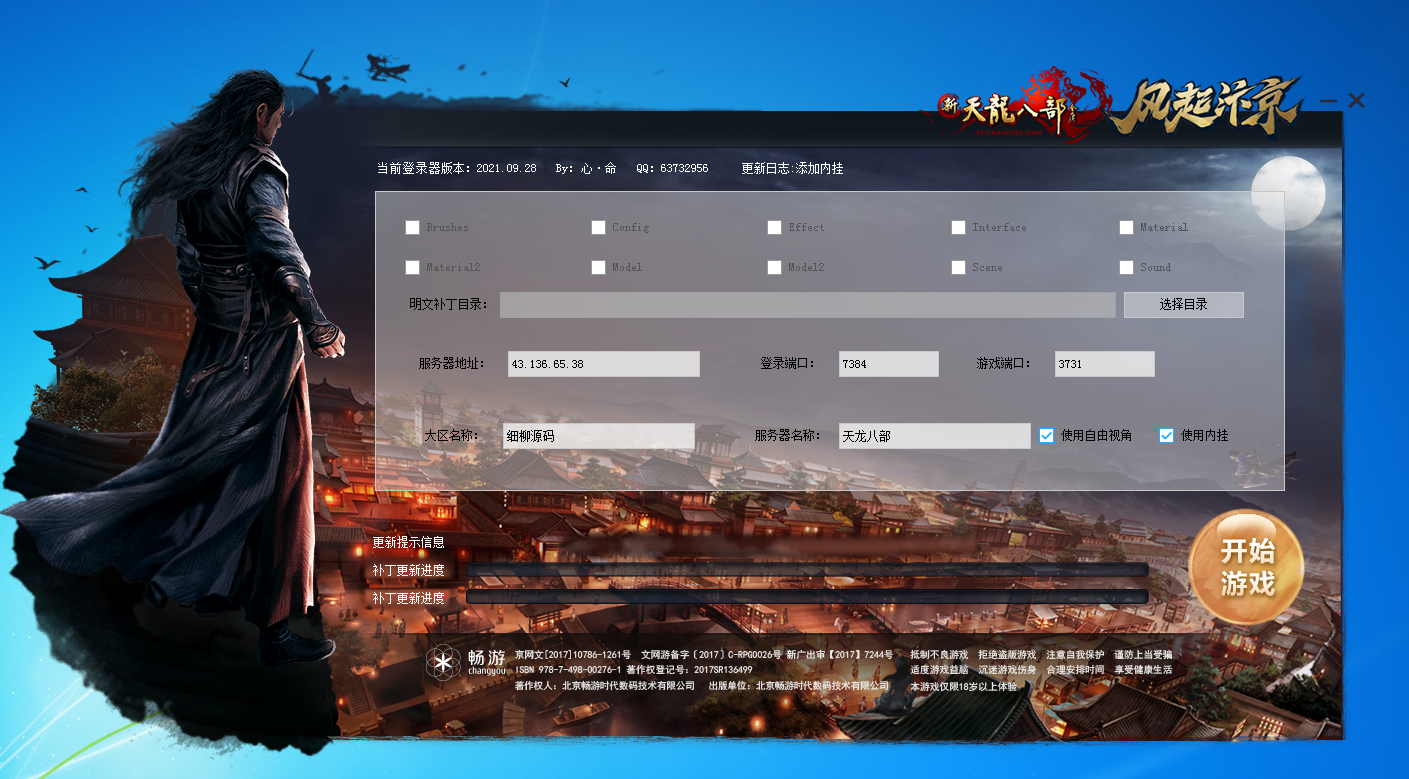Image resolution: width=1409 pixels, height=779 pixels.
Task: Click the 享受健康生活 text
Action: [x=1143, y=669]
